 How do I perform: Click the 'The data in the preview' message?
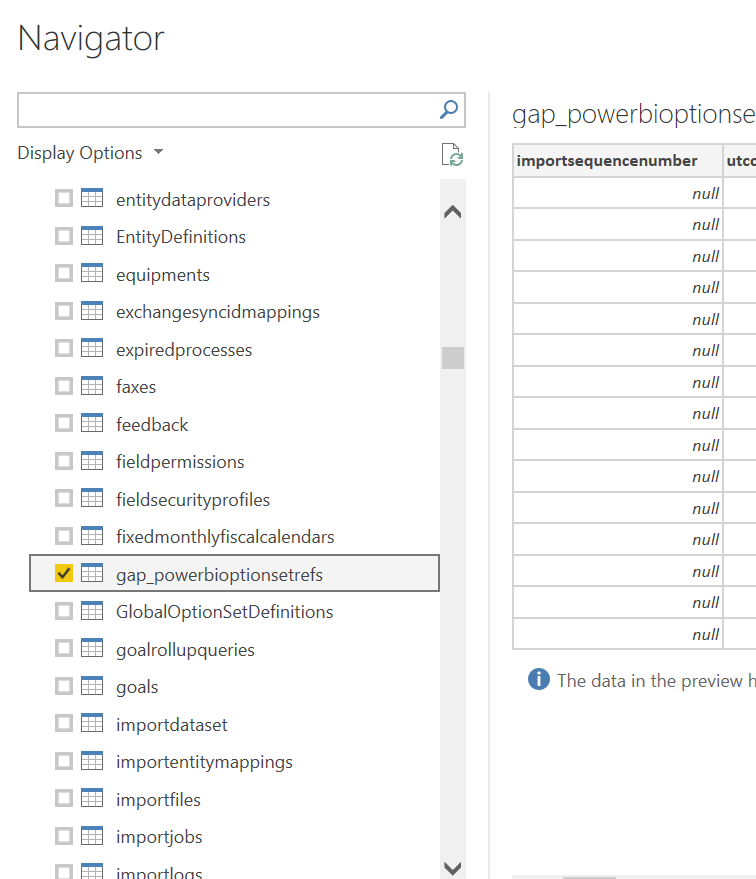[656, 681]
